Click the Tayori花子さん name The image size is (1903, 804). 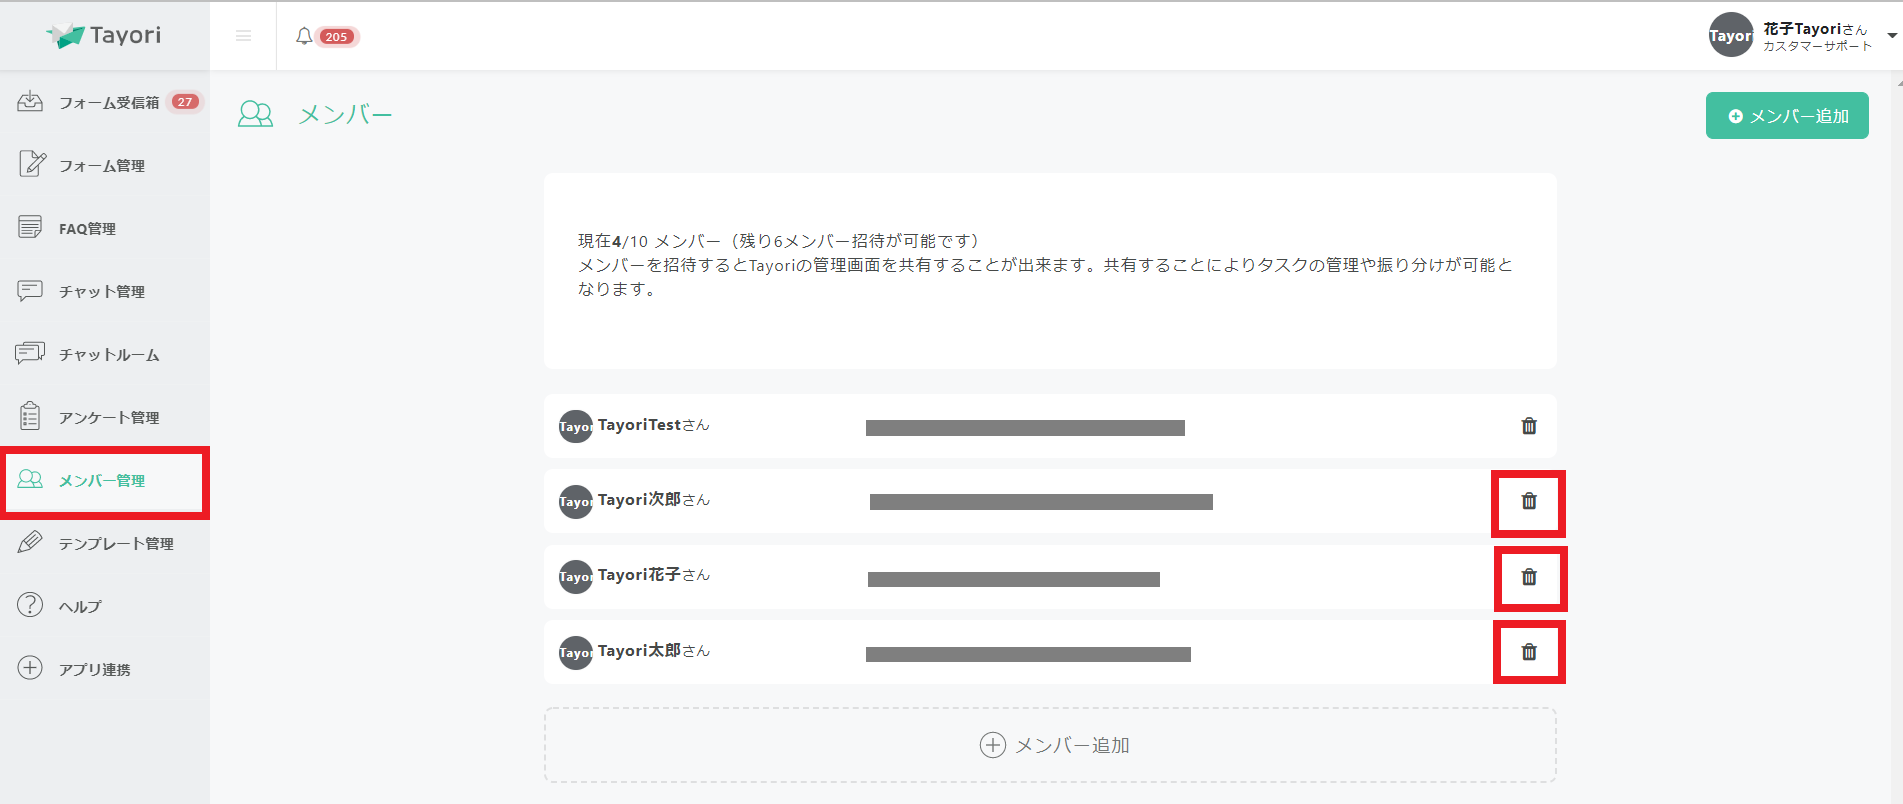click(654, 575)
